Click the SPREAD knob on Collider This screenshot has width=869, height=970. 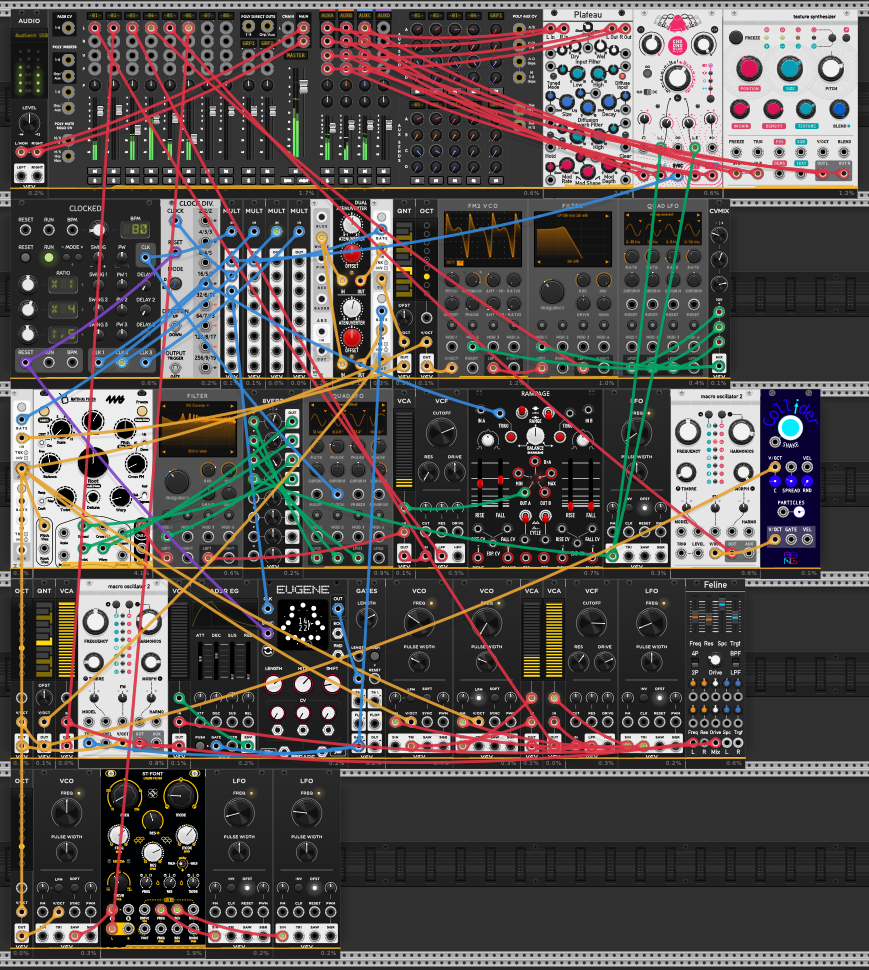[790, 481]
